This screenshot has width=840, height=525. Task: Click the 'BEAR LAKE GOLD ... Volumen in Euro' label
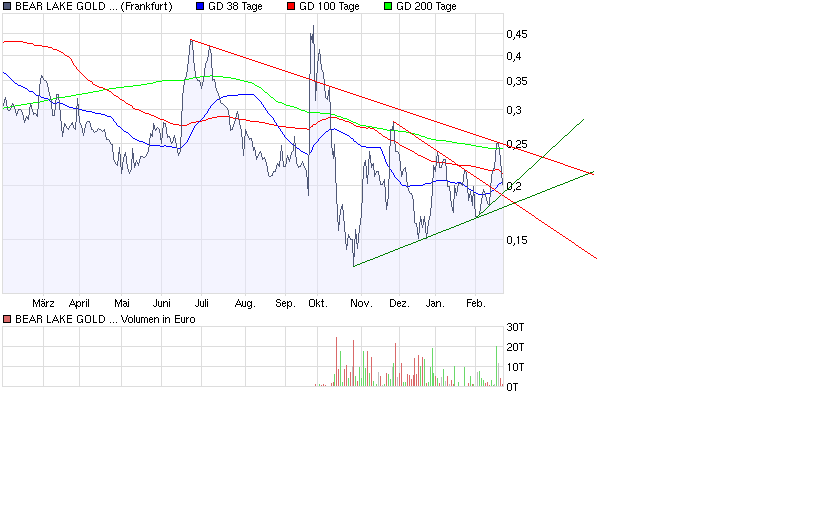pos(105,319)
